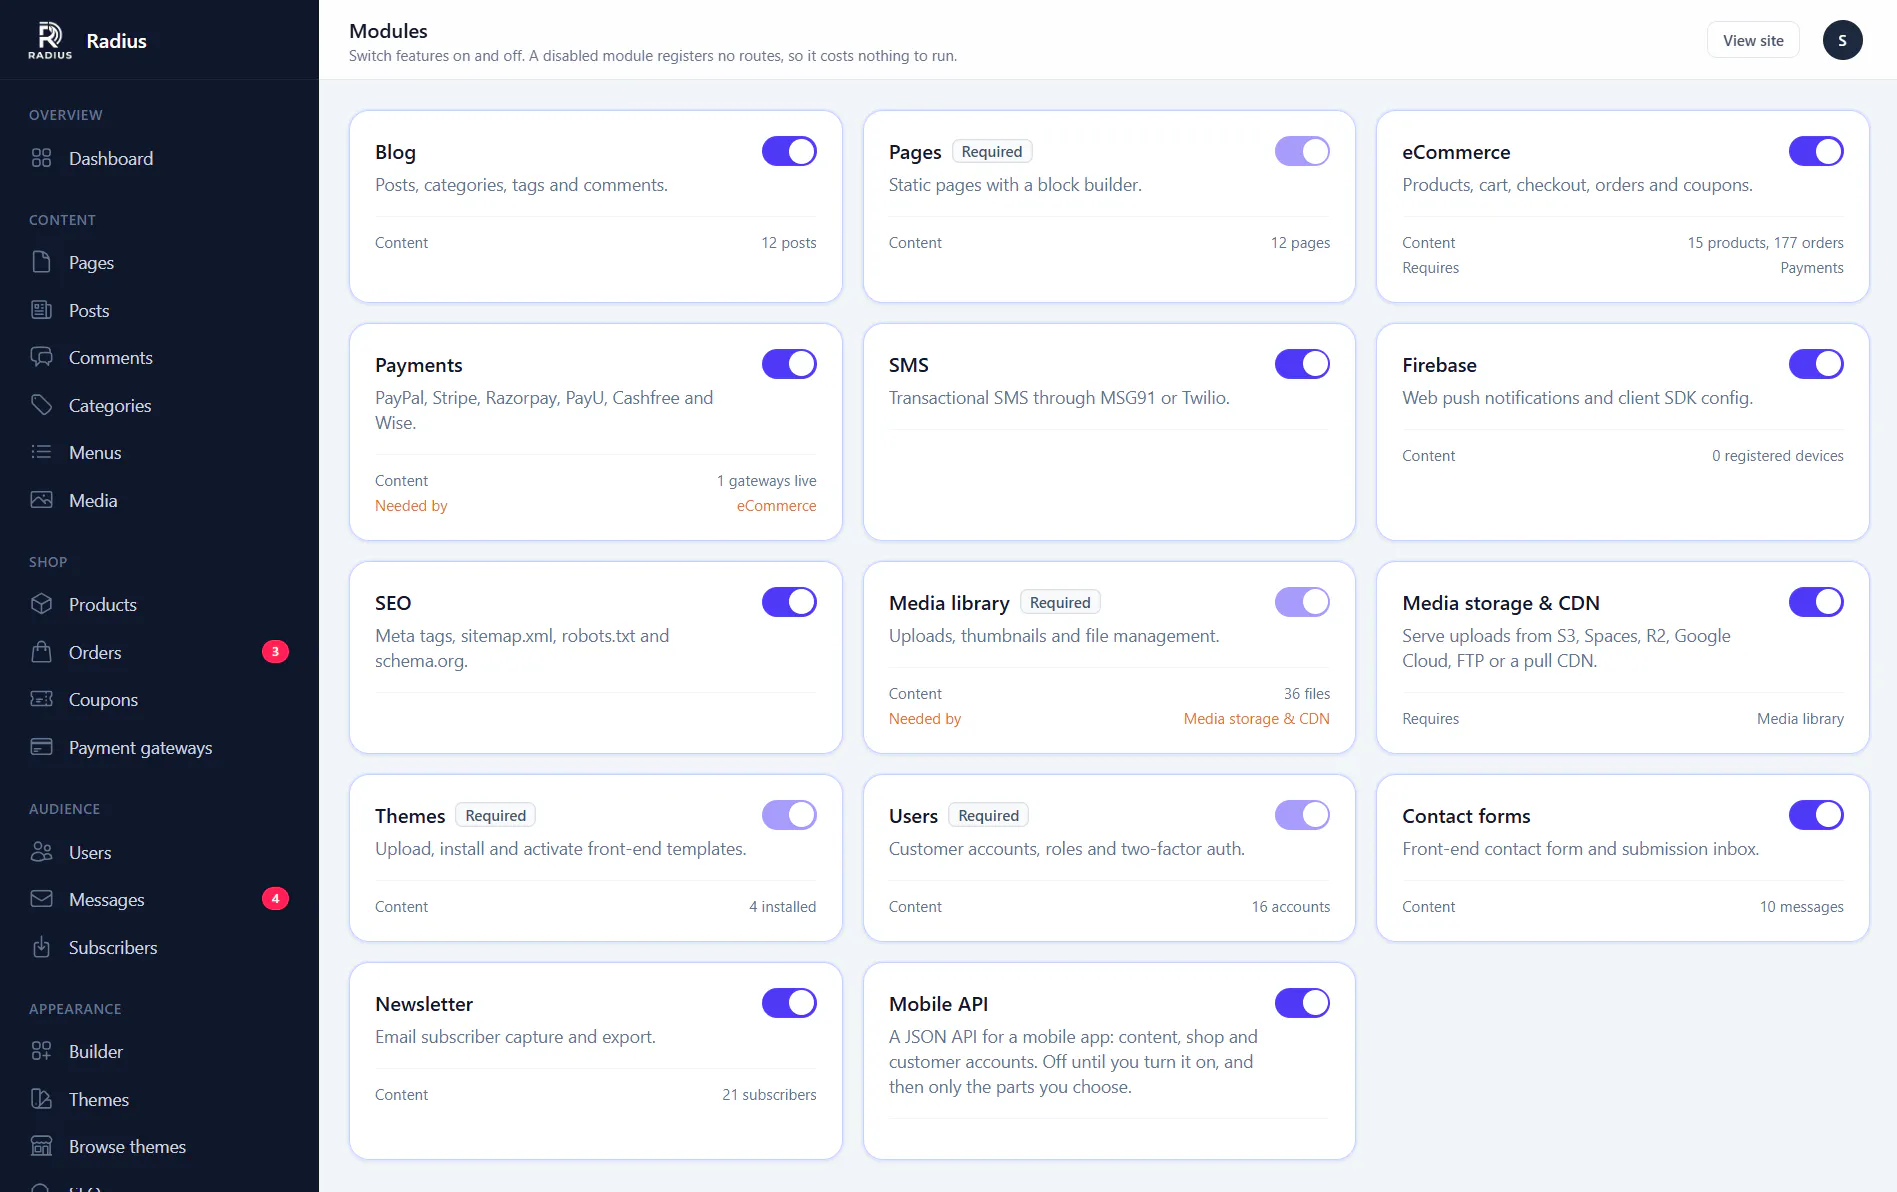
Task: Open Themes in the Appearance menu
Action: (160, 1099)
